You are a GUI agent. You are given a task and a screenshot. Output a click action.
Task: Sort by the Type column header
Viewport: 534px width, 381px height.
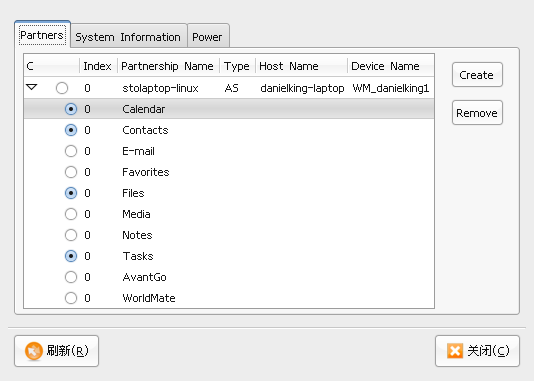coord(237,66)
